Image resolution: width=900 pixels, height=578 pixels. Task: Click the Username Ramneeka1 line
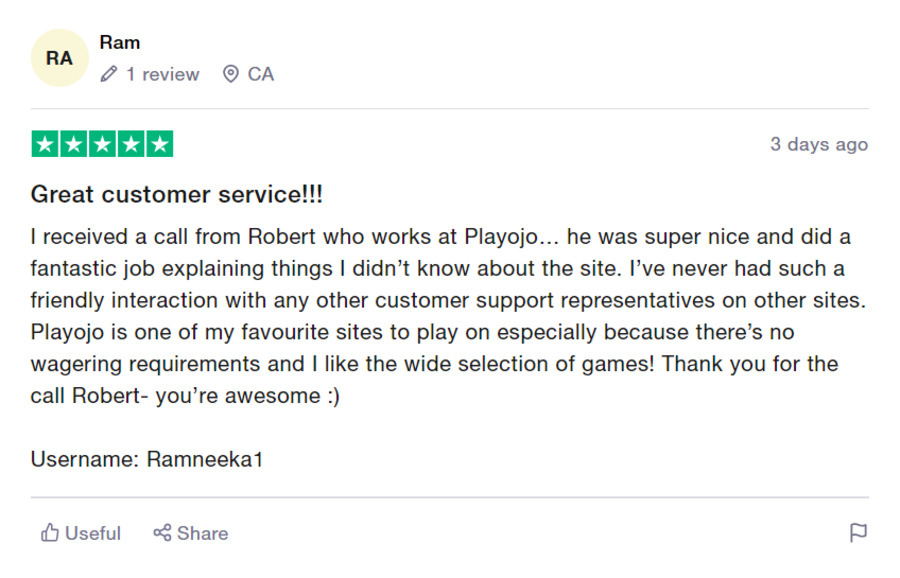click(147, 459)
